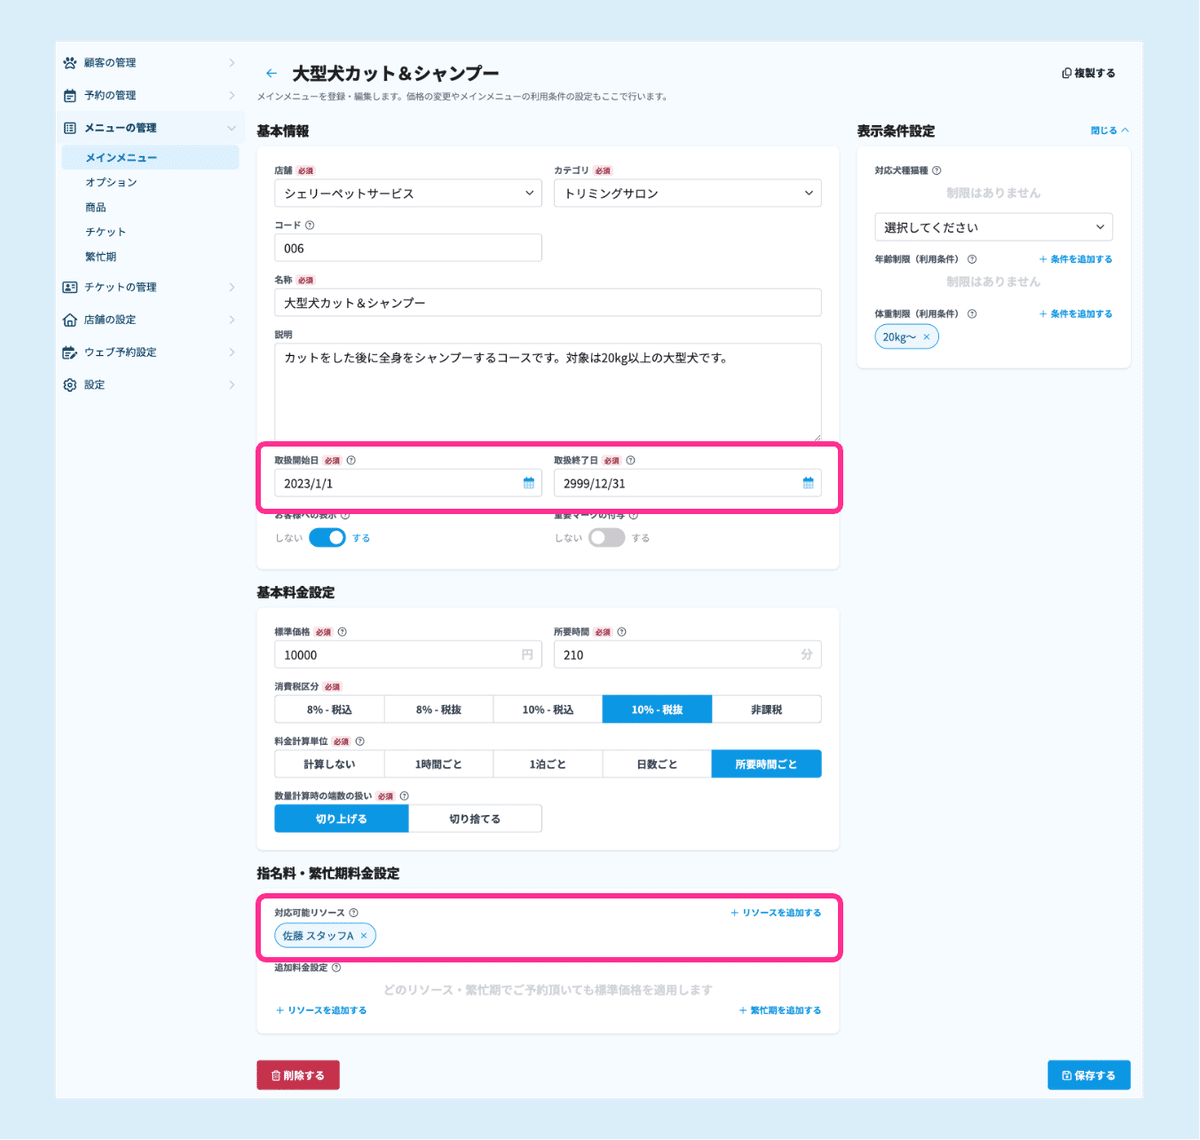Open the カテゴリ dropdown showing トリミングサロン
Viewport: 1200px width, 1140px height.
(687, 193)
